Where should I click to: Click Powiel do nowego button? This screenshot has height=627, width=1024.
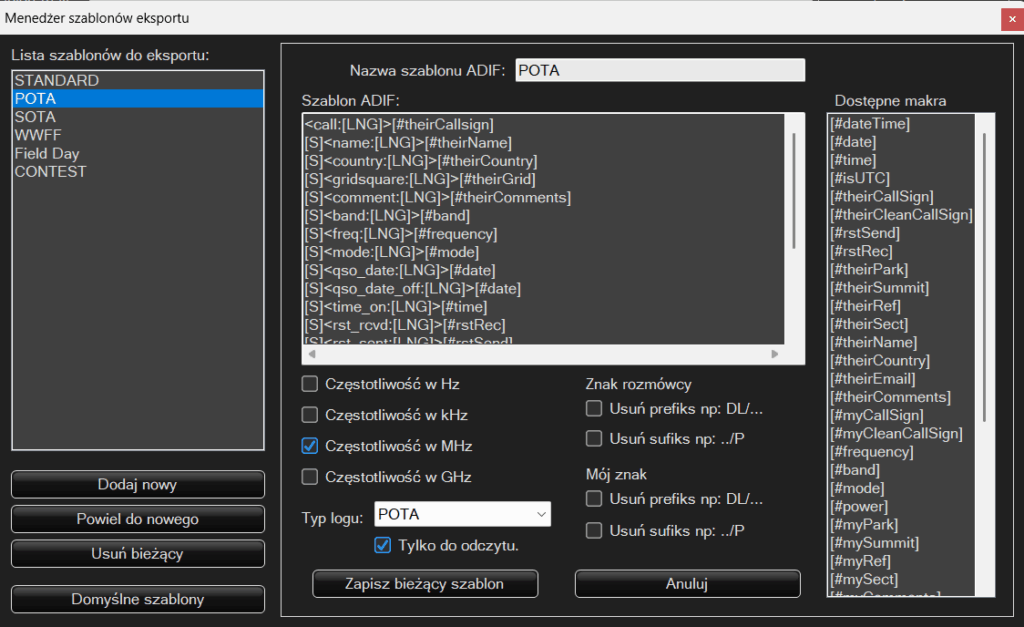(138, 519)
